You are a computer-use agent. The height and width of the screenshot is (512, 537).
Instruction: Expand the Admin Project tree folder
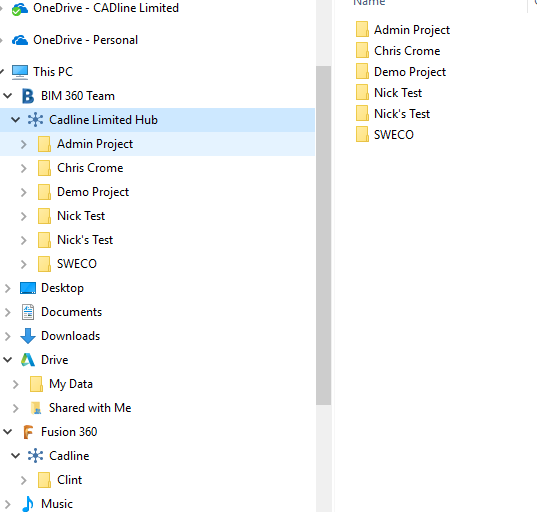[23, 144]
